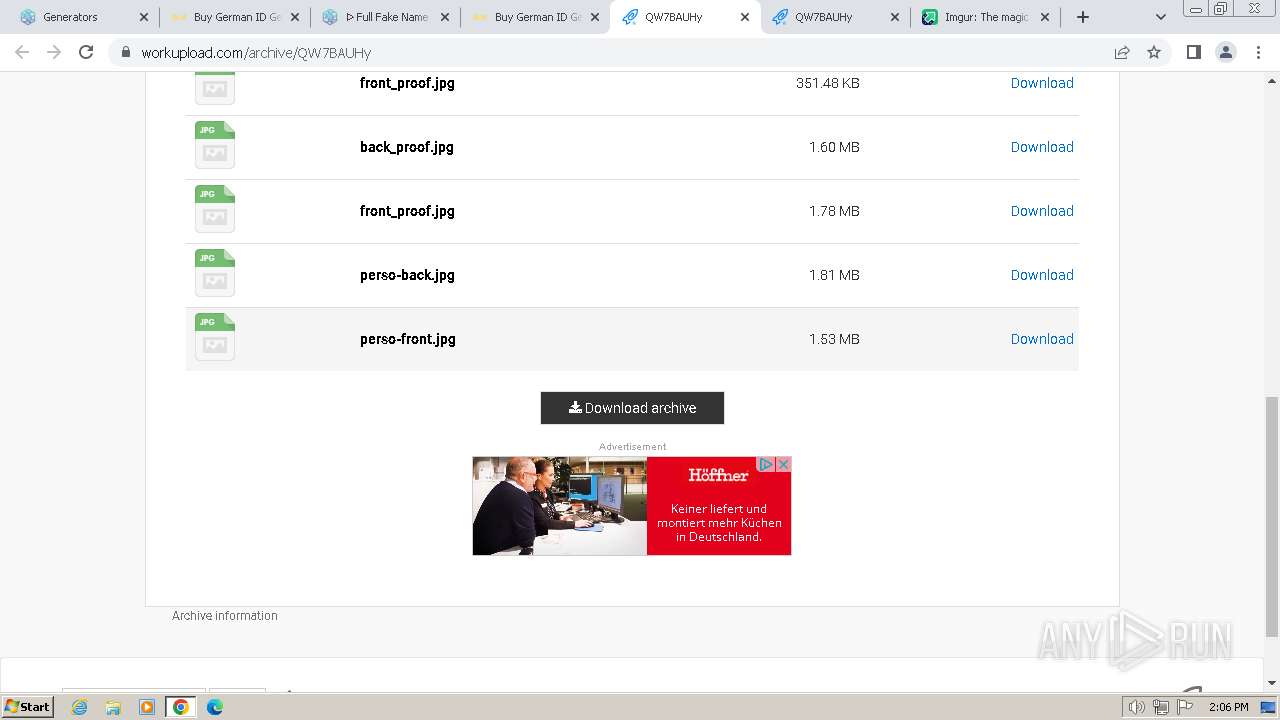Screen dimensions: 1280x720
Task: Click the Archive information heading
Action: click(225, 616)
